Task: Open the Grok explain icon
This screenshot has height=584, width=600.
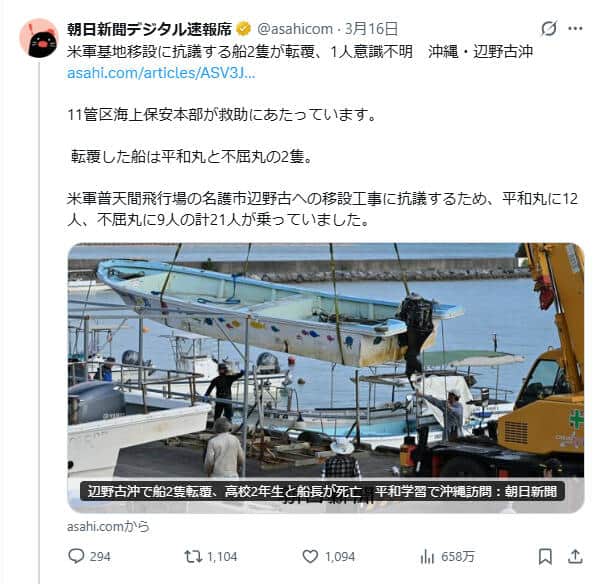Action: pyautogui.click(x=549, y=28)
